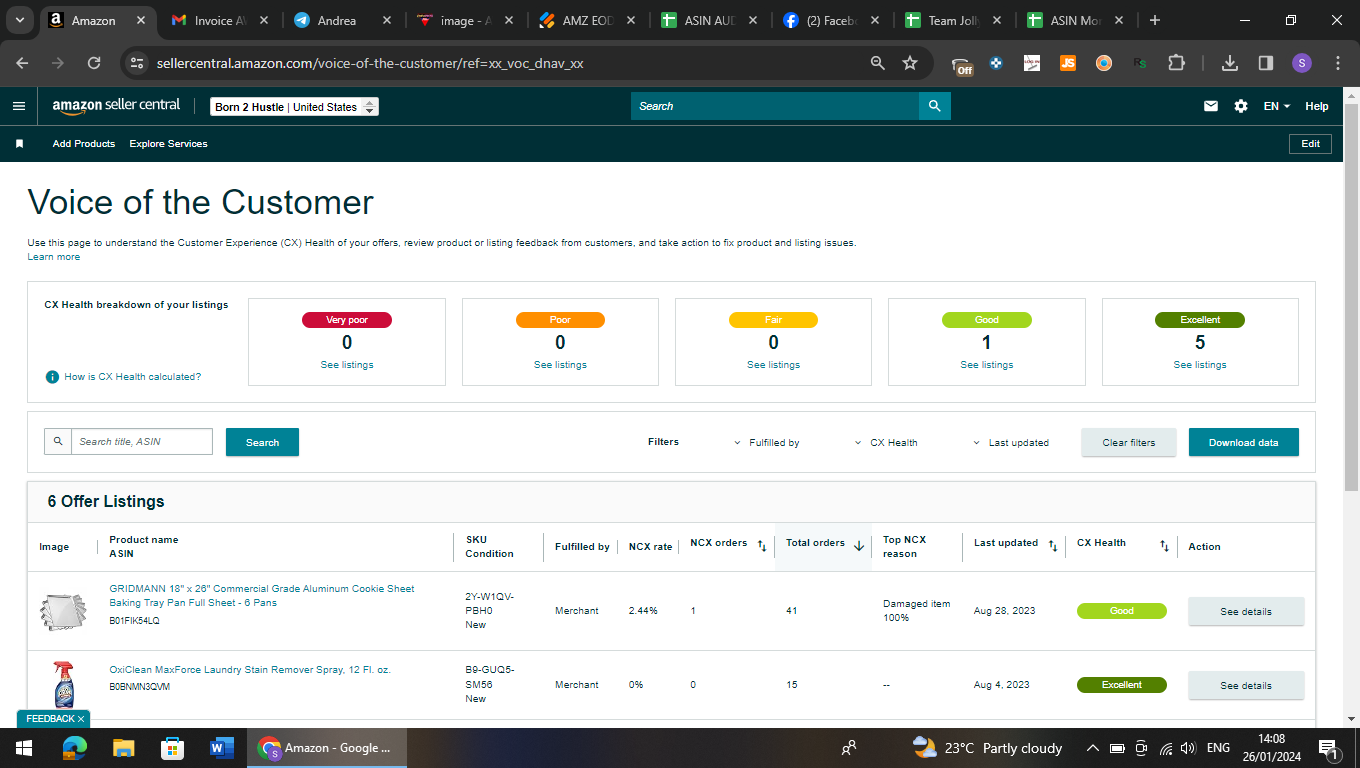Click the Edit button in the navigation bar
Screen dimensions: 1360x768
click(x=1310, y=144)
